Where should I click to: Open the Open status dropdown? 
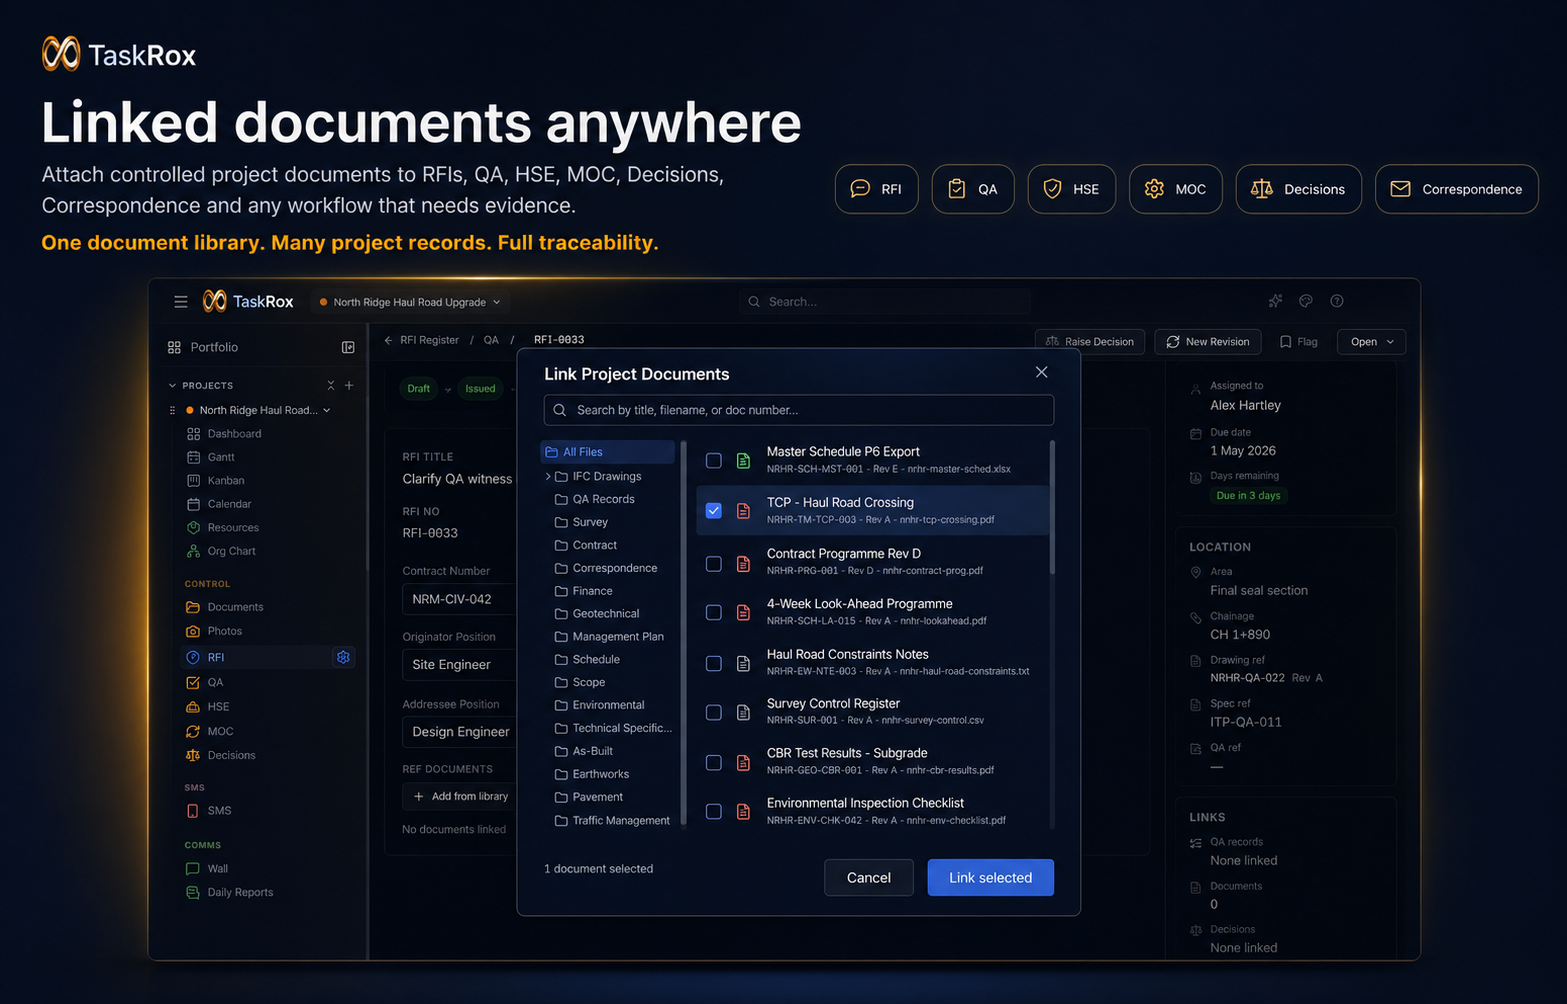[1371, 342]
